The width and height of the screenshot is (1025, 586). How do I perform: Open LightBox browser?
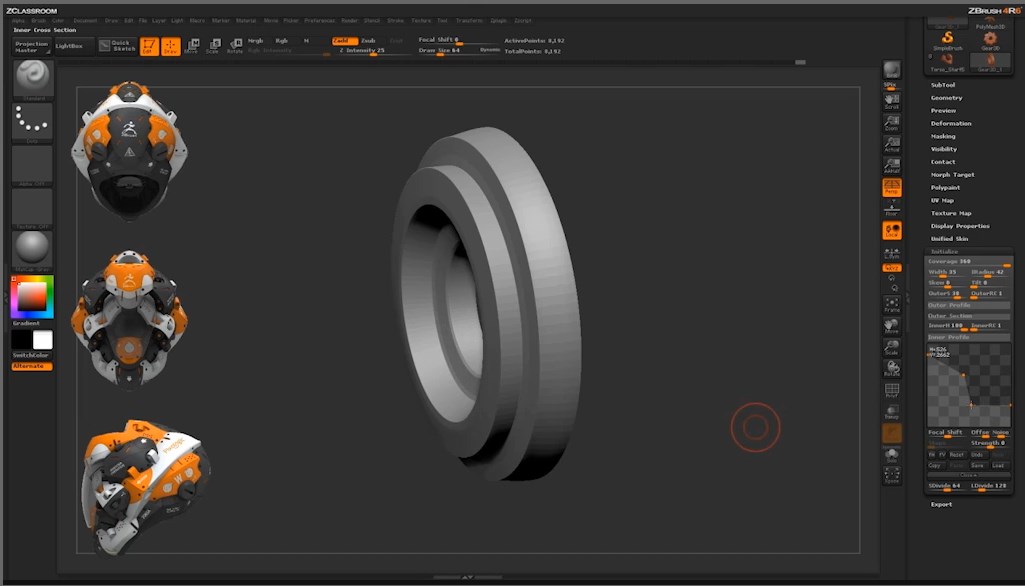(x=74, y=46)
